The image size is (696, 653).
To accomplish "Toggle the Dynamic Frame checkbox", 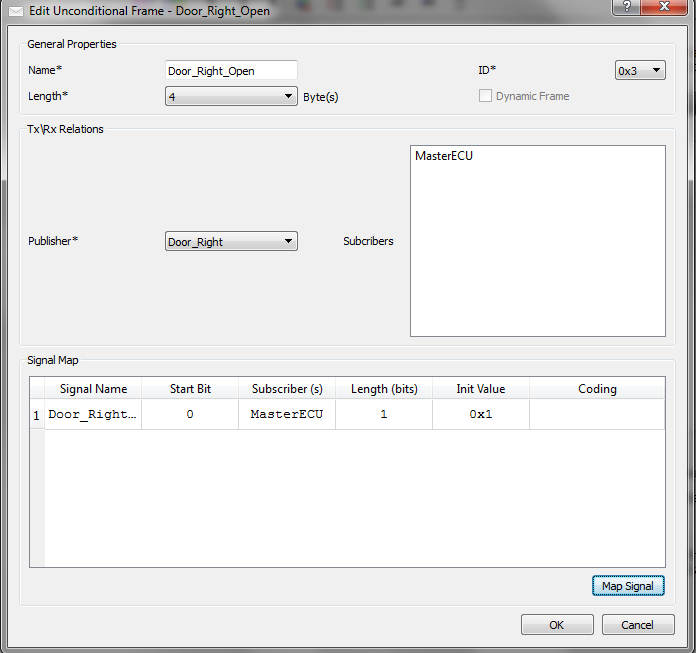I will point(485,96).
